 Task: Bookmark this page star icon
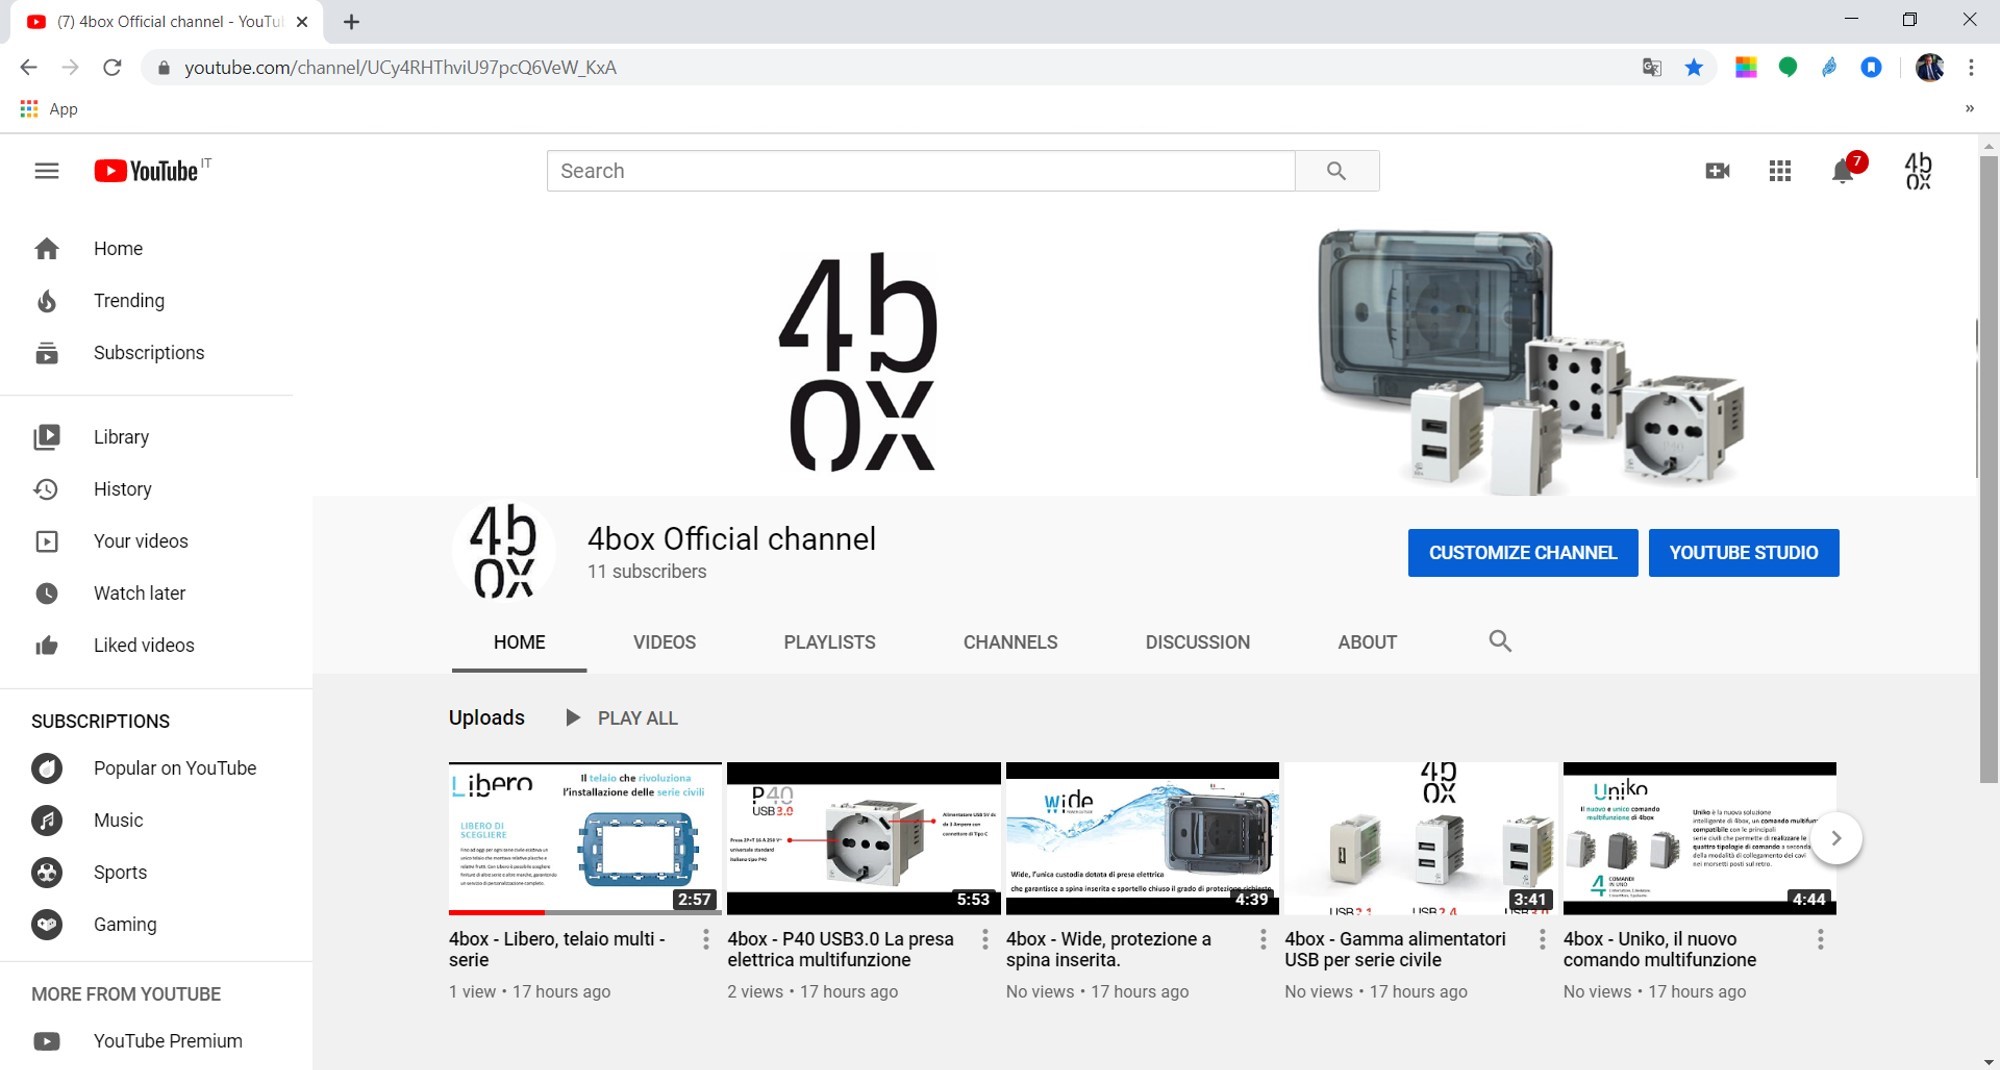click(x=1693, y=67)
